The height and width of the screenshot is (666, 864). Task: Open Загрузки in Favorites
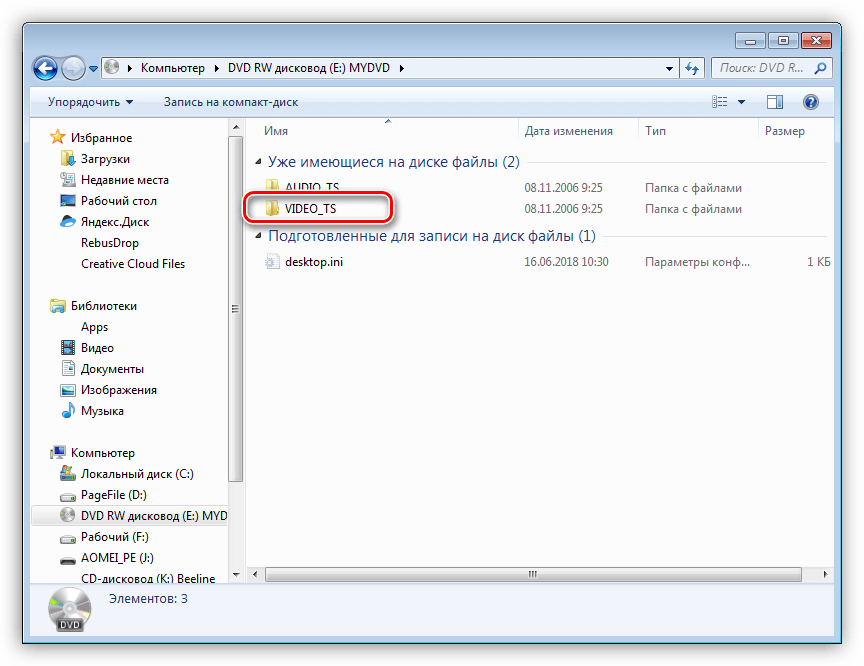tap(105, 159)
